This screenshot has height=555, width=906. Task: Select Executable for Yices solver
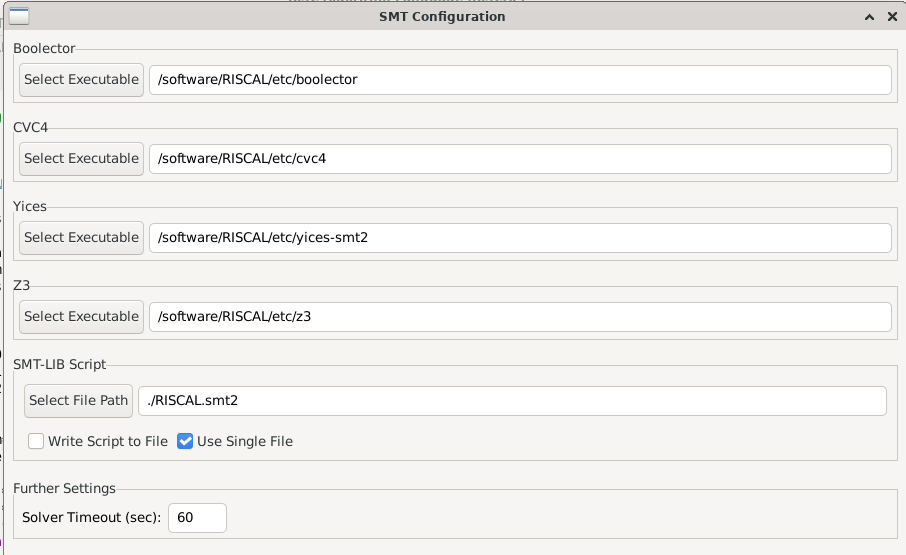(x=81, y=238)
